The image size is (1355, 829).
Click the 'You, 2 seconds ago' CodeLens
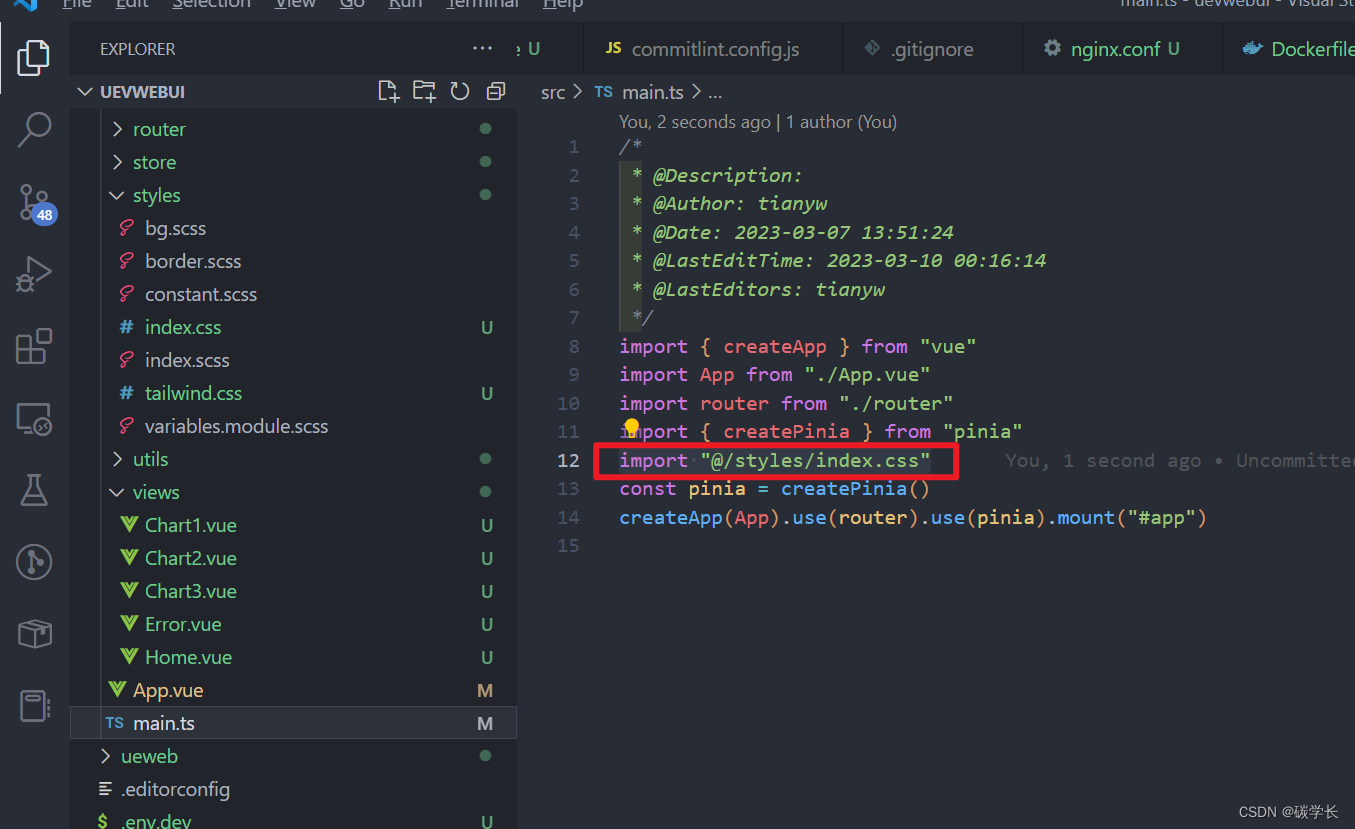point(695,122)
